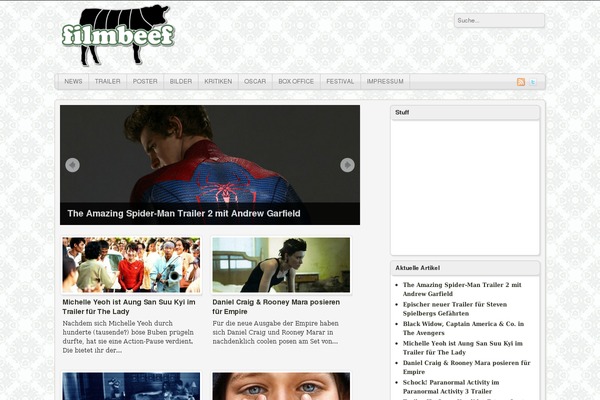Open the KRITIKEN menu item

tap(218, 82)
